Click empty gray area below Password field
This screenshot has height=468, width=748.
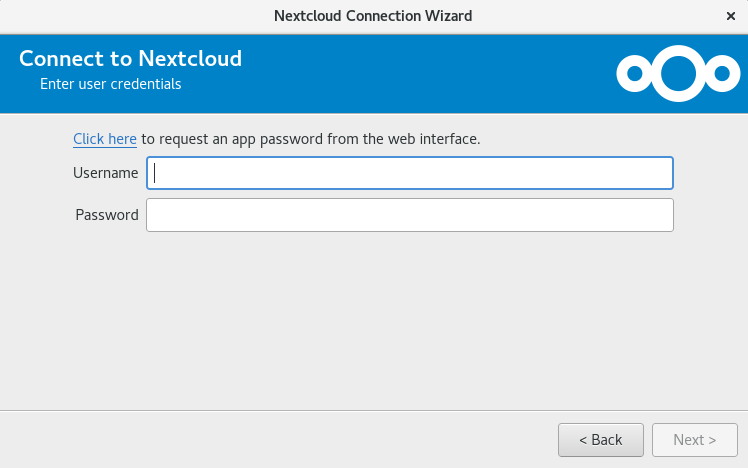pyautogui.click(x=372, y=320)
